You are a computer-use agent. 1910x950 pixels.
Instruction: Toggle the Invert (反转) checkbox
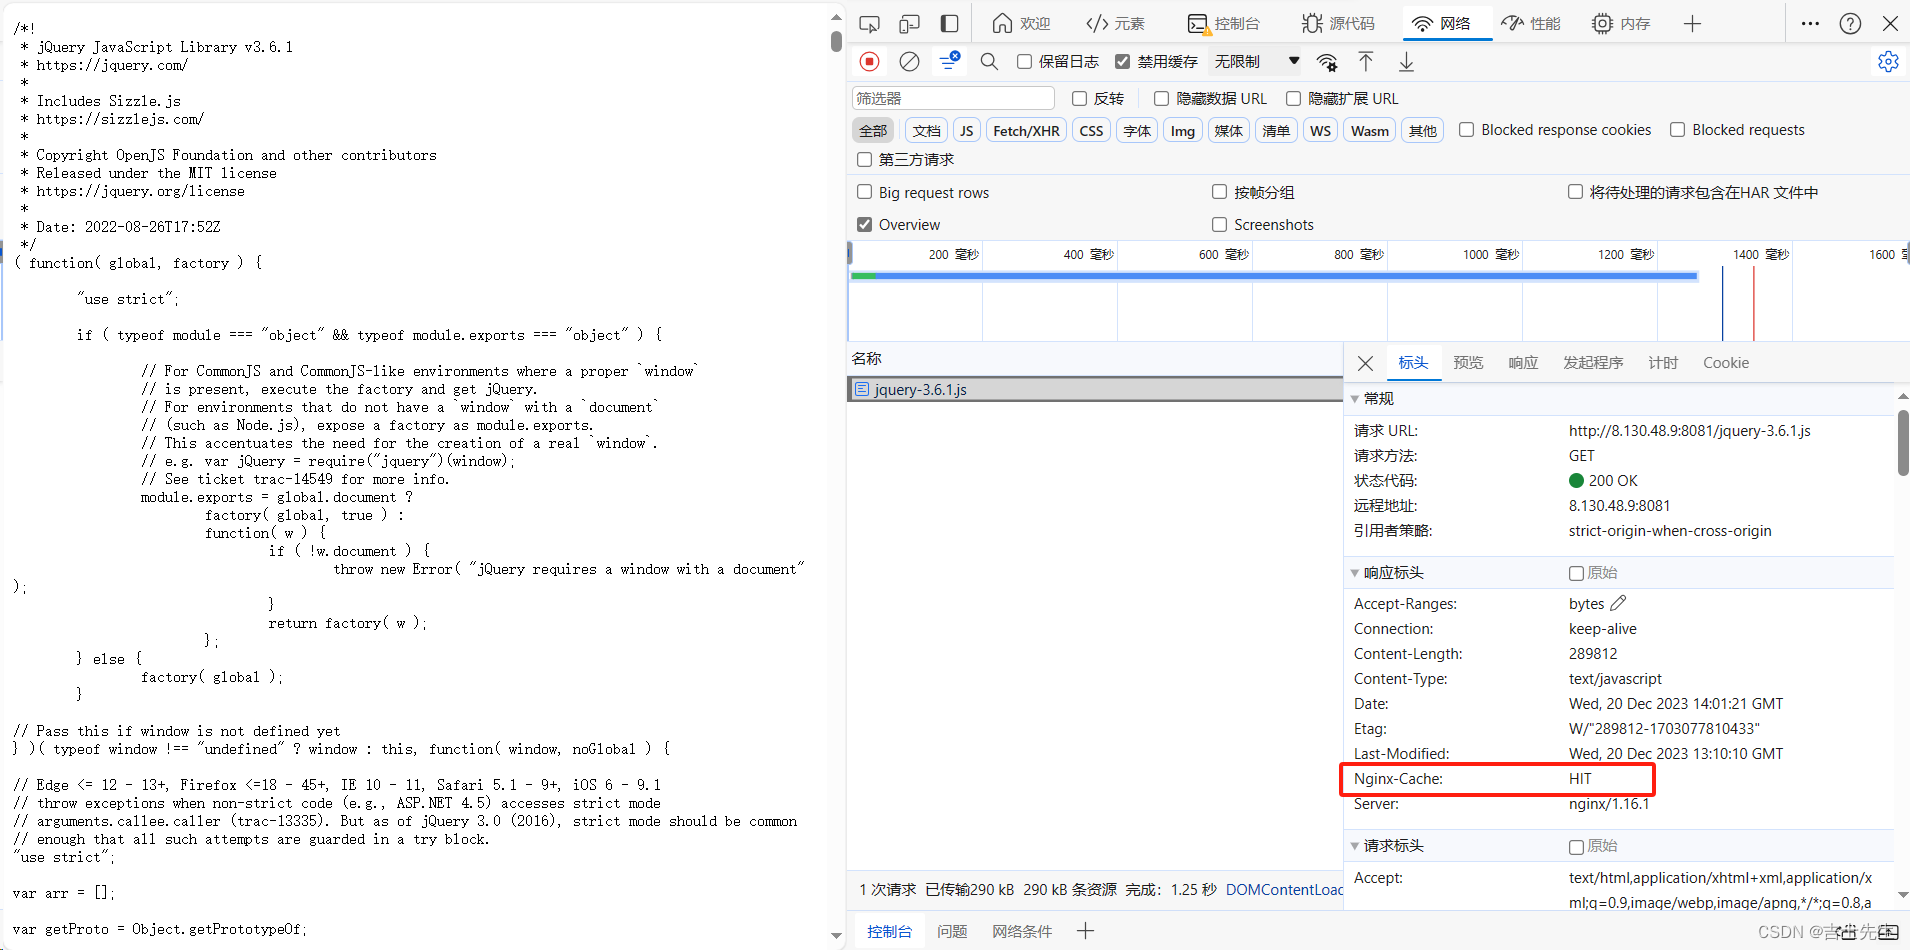coord(1079,98)
